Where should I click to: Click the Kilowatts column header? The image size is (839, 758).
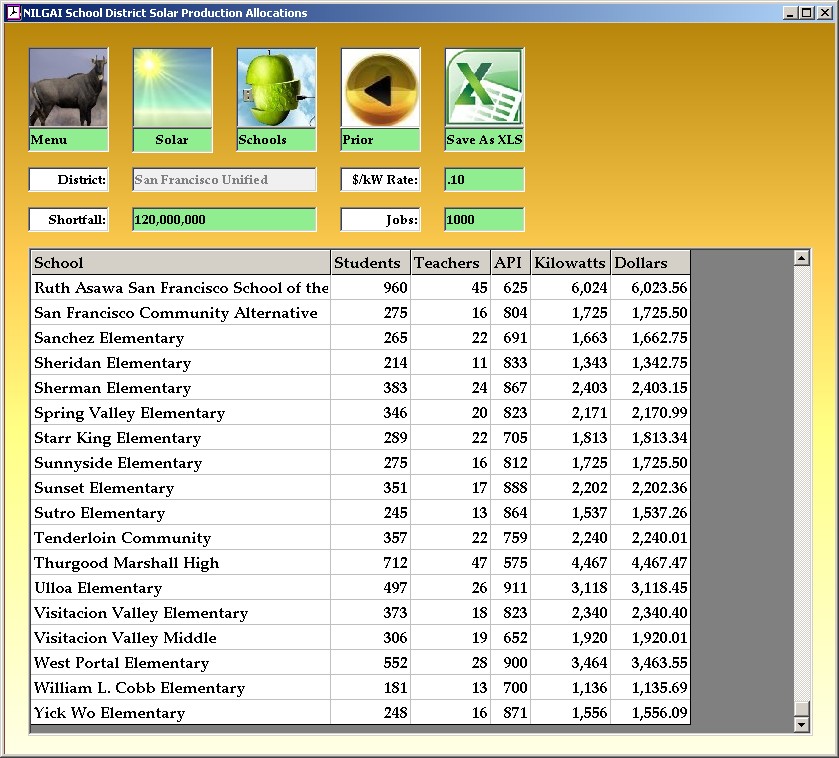pyautogui.click(x=570, y=263)
